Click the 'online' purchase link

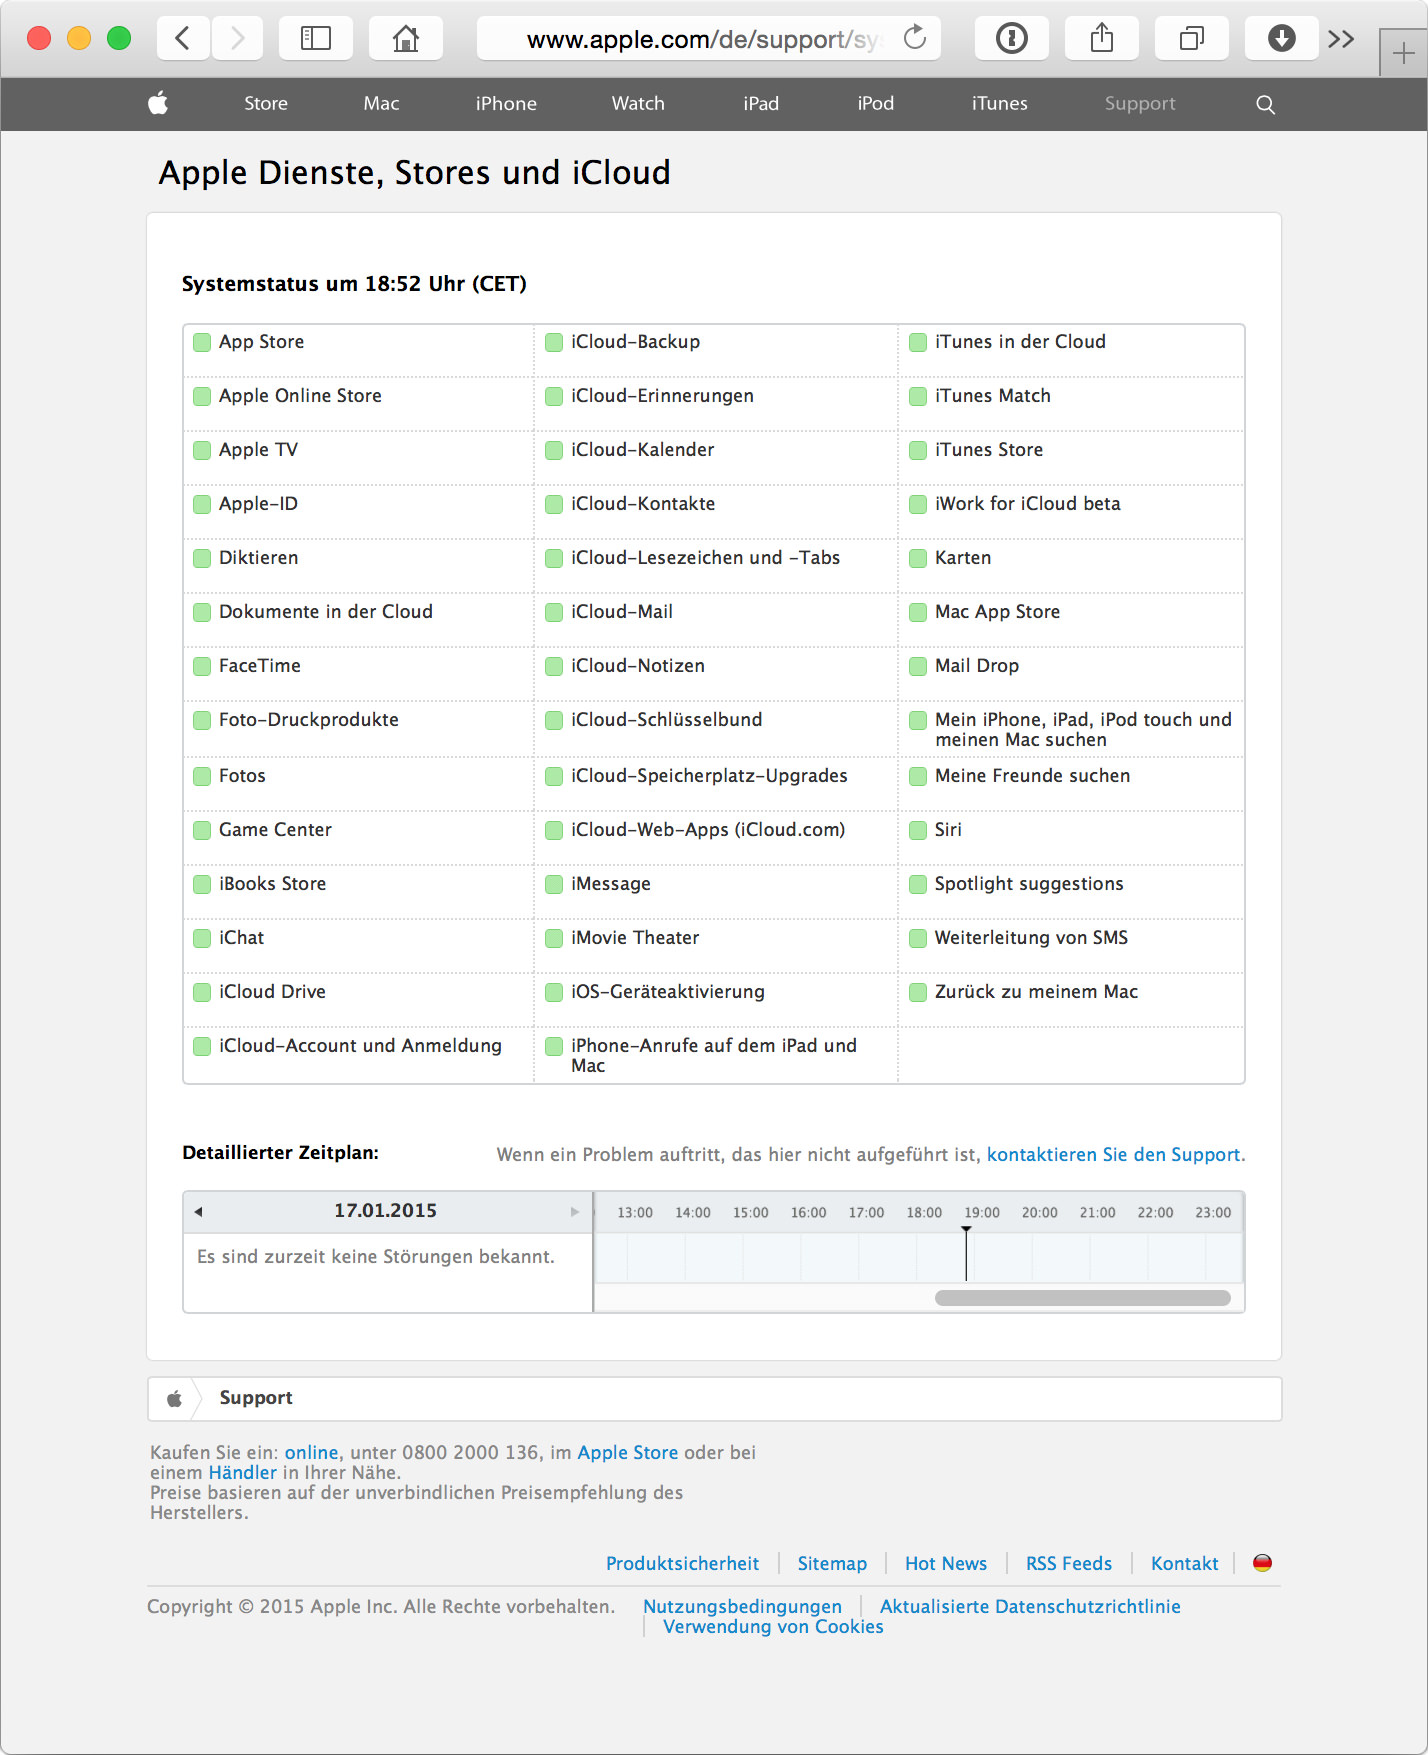[x=311, y=1452]
